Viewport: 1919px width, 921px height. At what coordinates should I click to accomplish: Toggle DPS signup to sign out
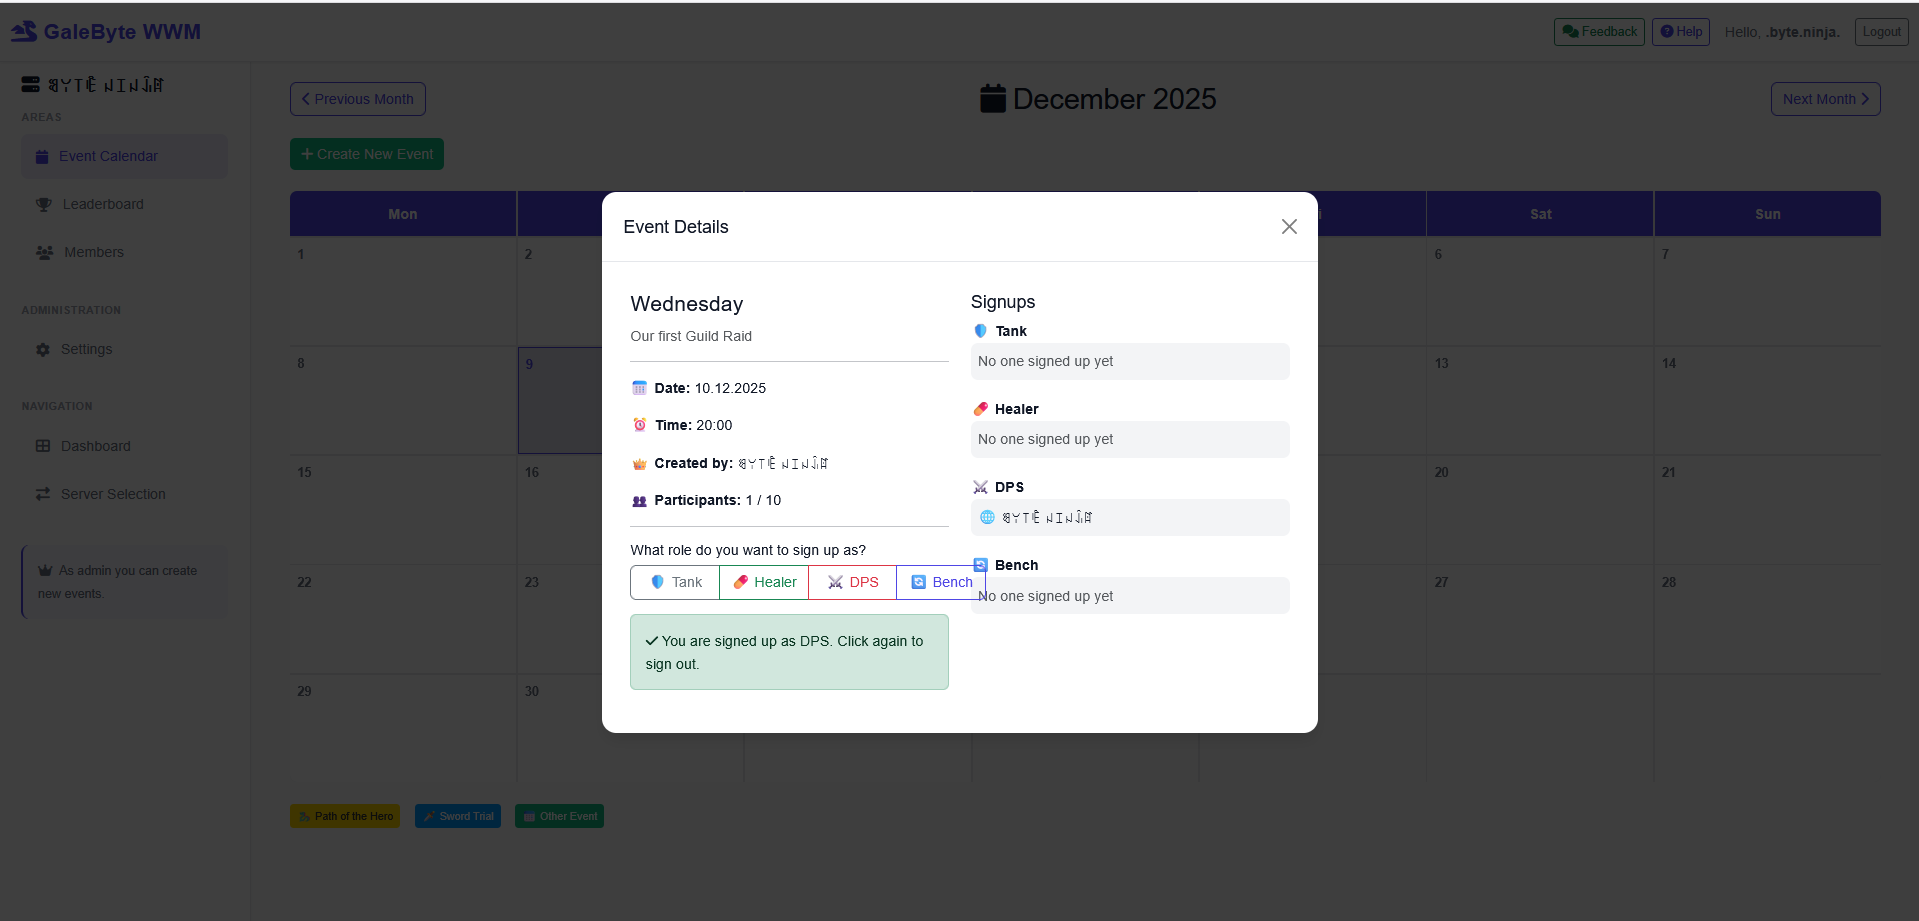tap(852, 582)
